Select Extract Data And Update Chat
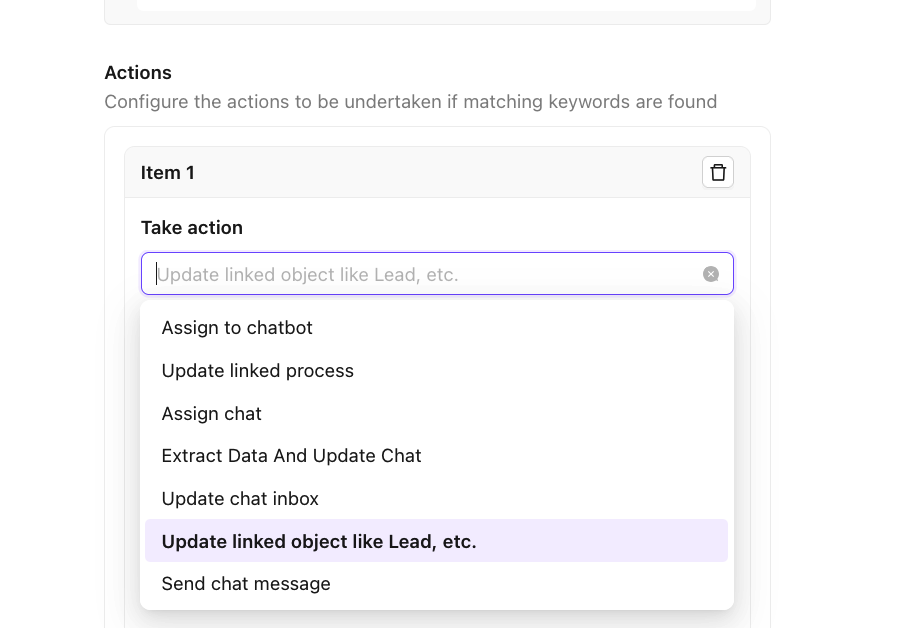 291,456
